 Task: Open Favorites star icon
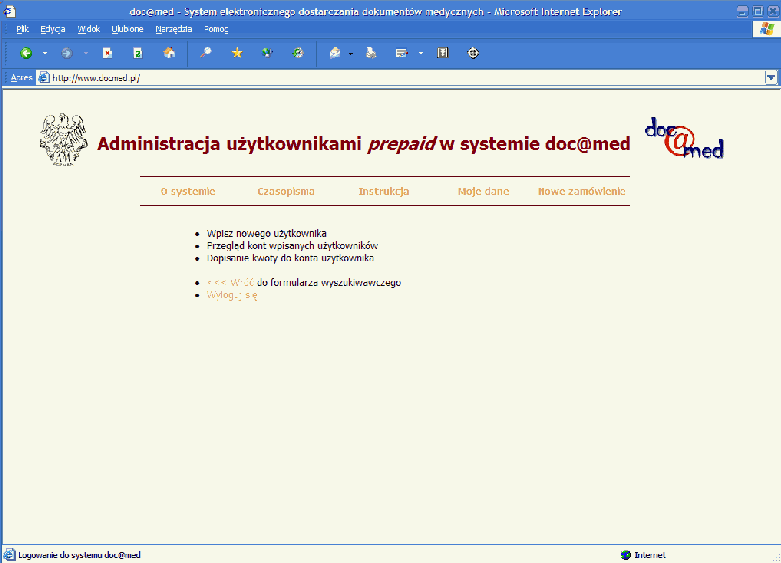[x=237, y=53]
